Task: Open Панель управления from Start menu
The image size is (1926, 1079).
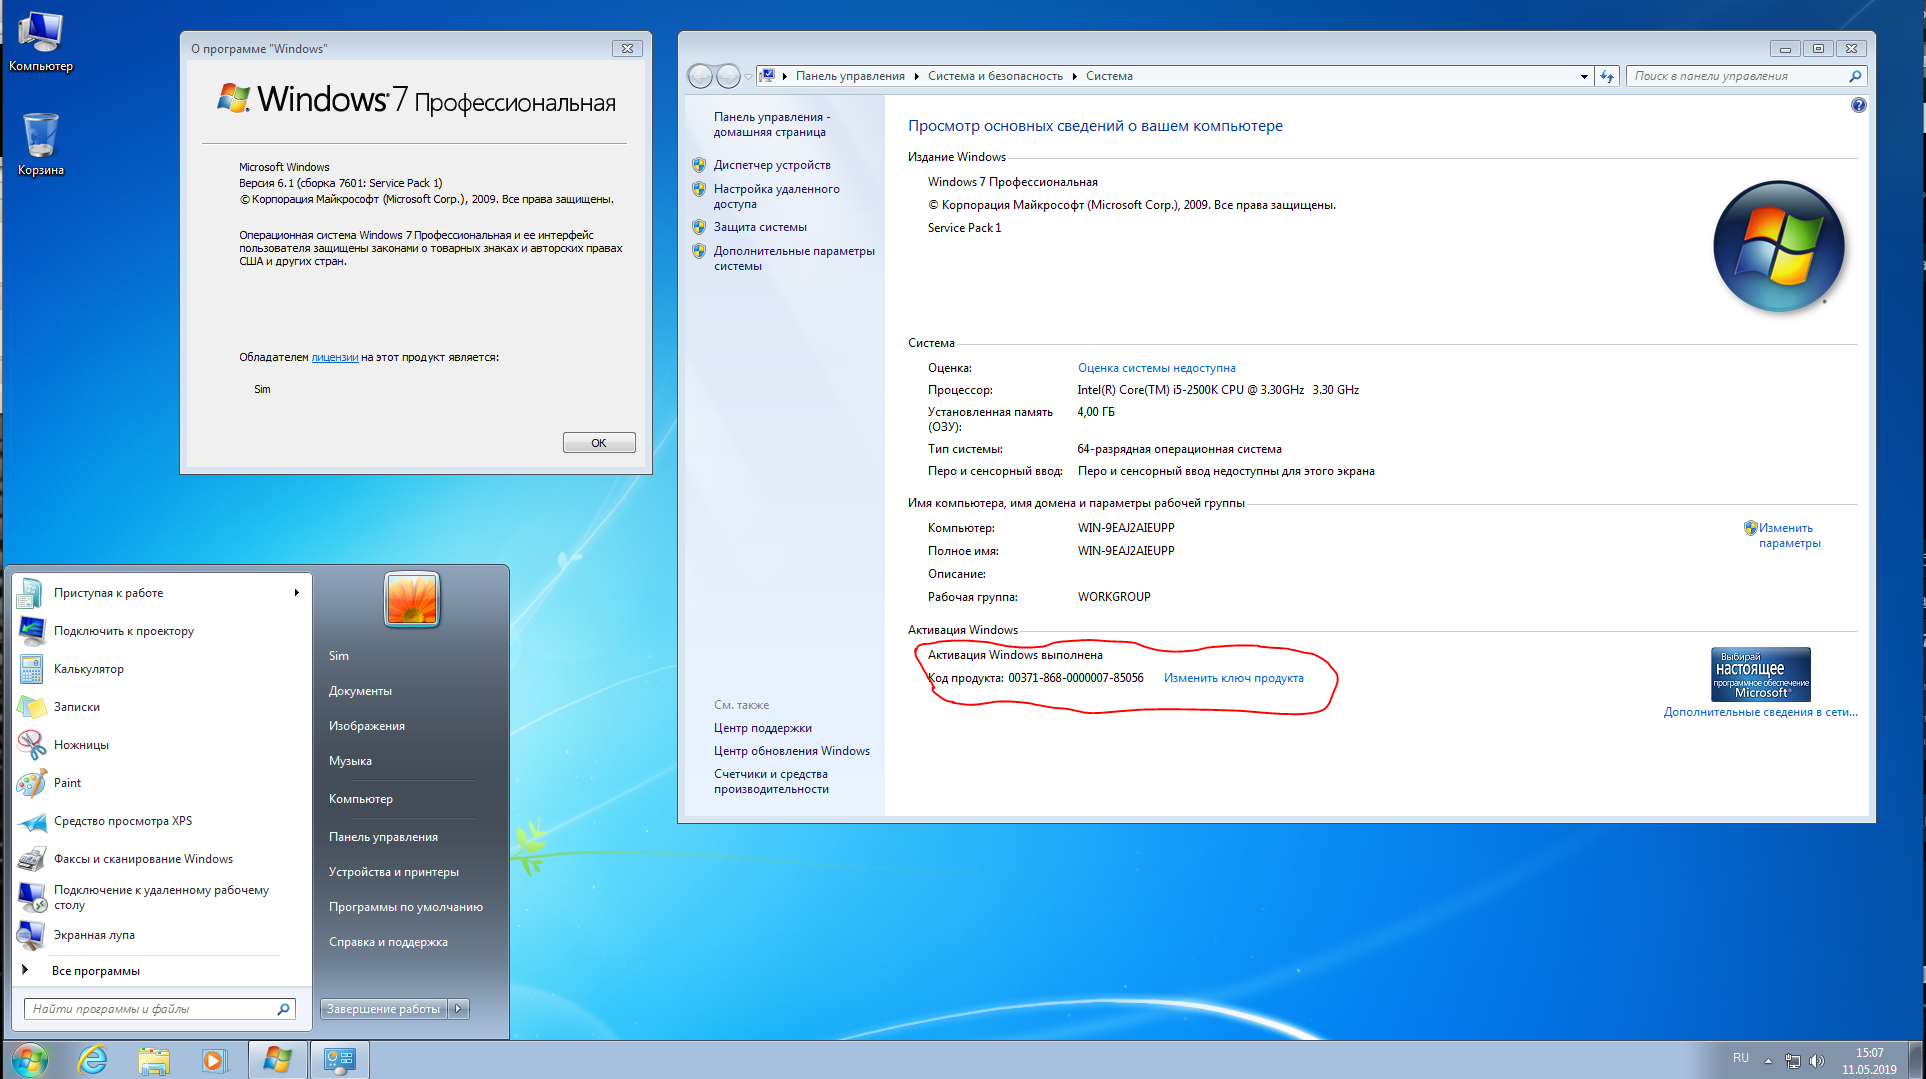Action: [x=383, y=837]
